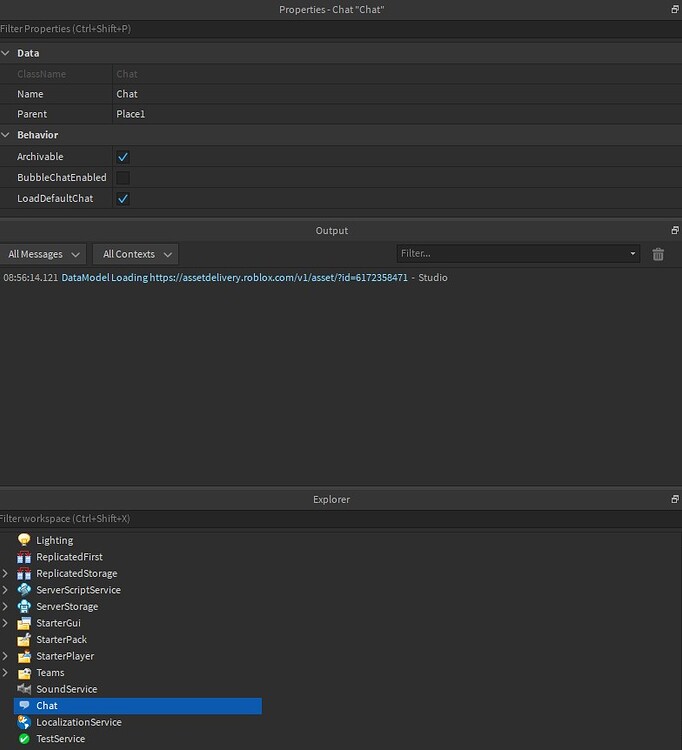Viewport: 682px width, 750px height.
Task: Select StarterGui in the Explorer
Action: 58,623
